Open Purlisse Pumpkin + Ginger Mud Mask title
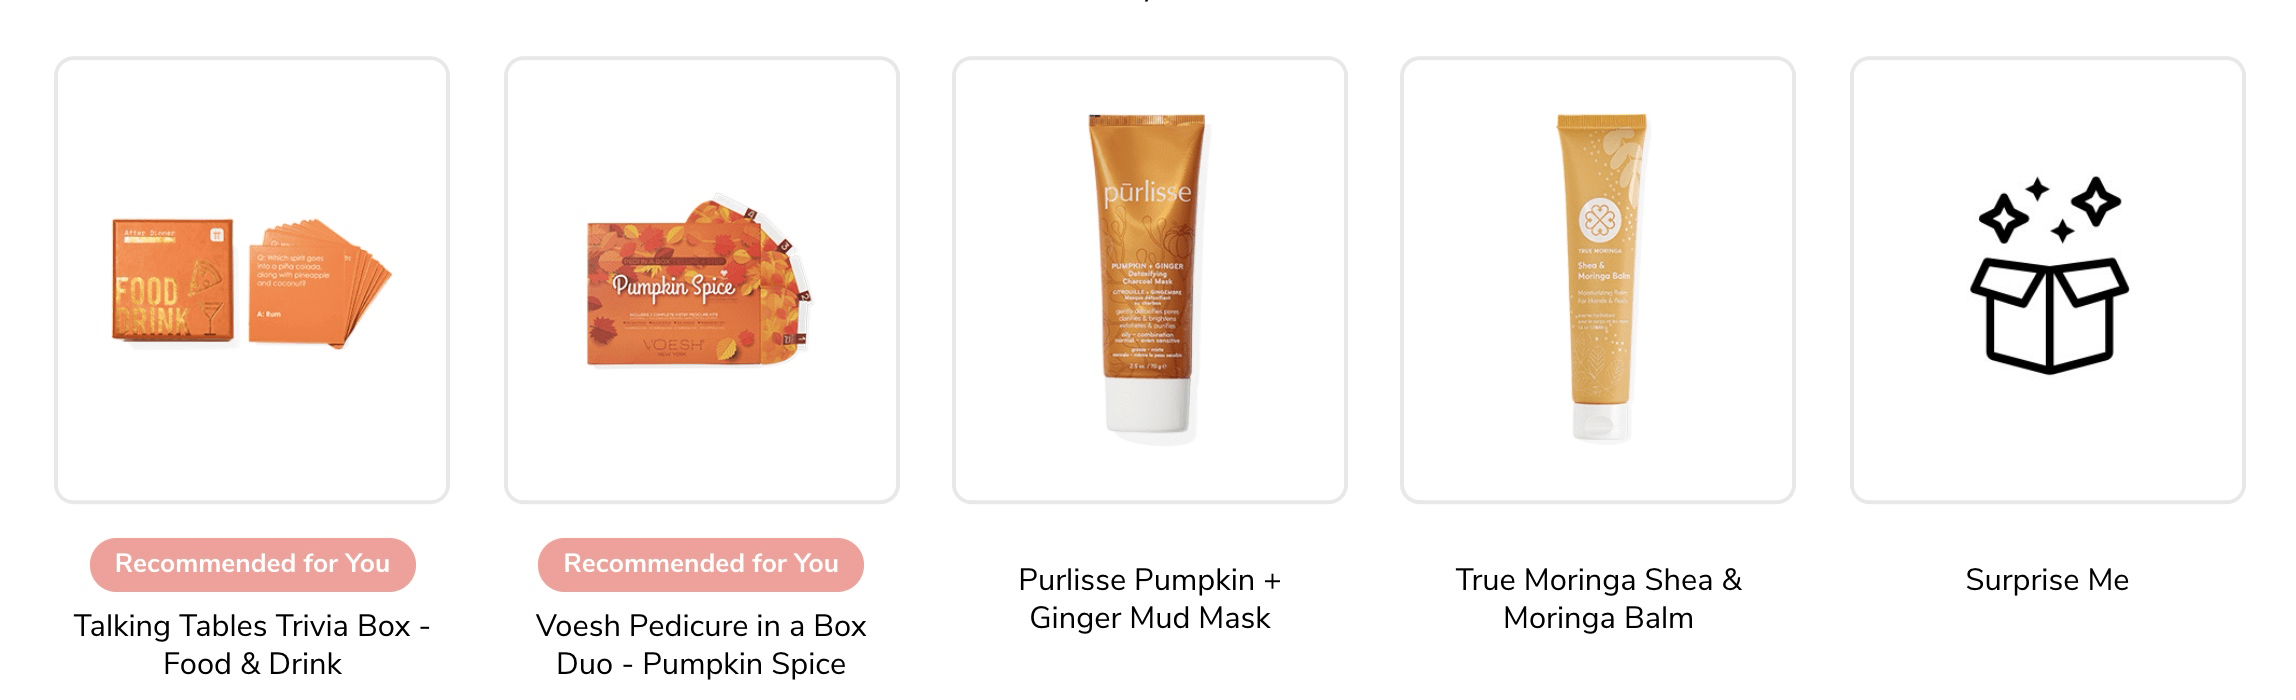This screenshot has height=700, width=2296. point(1150,599)
